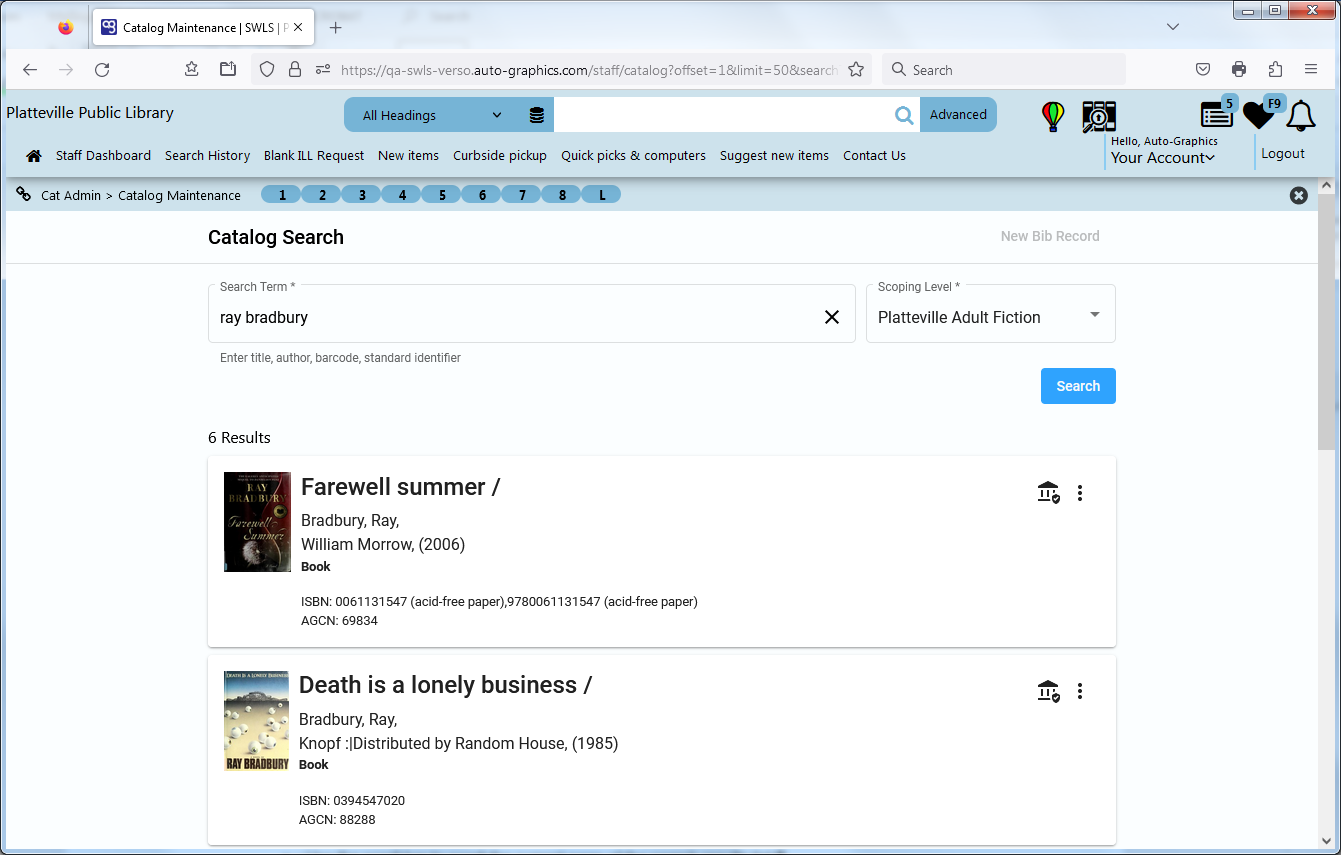Screen dimensions: 1341x855
Task: Select numbered pill 2
Action: pyautogui.click(x=322, y=195)
